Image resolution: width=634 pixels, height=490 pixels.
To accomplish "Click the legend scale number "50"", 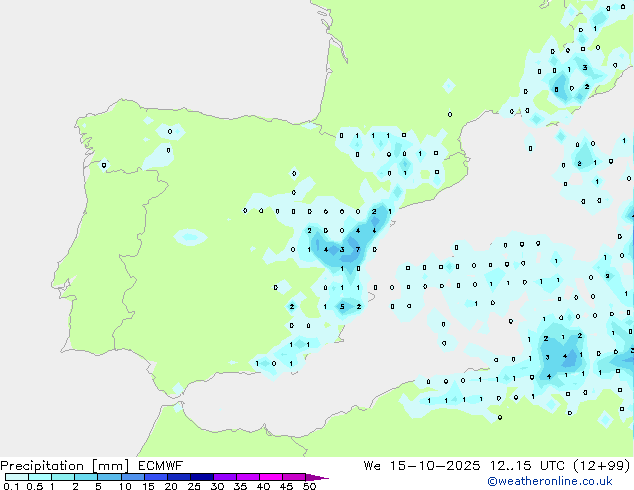I will pyautogui.click(x=309, y=486).
